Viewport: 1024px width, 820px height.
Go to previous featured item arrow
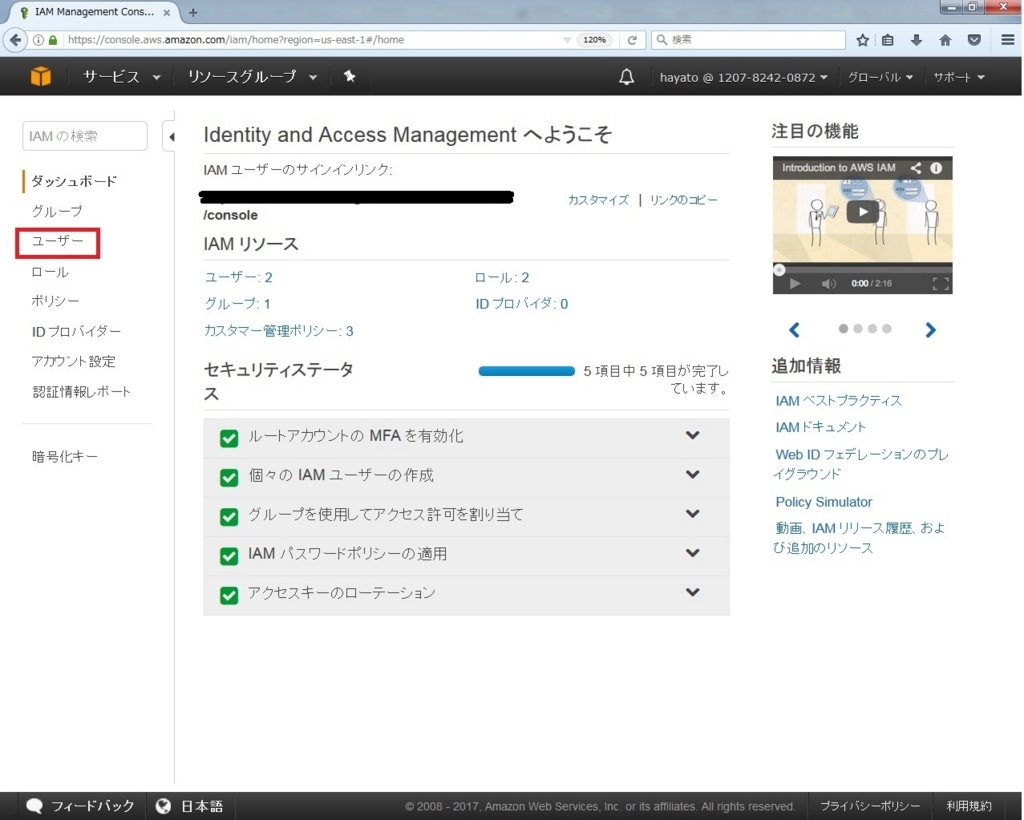click(x=794, y=330)
